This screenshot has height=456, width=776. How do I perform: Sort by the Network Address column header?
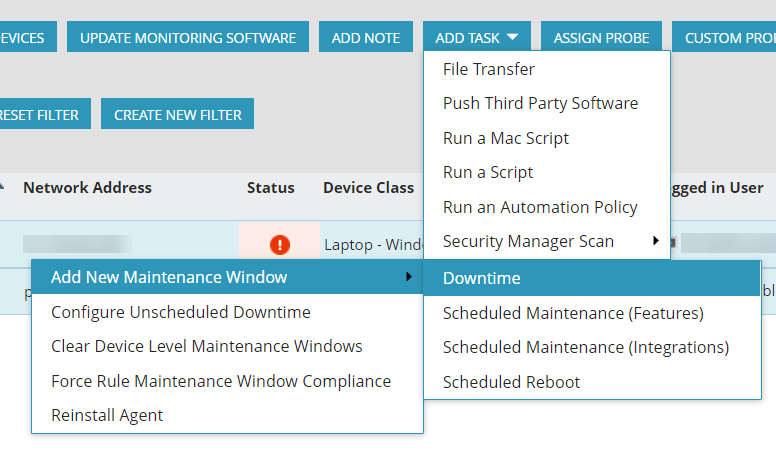(x=88, y=187)
